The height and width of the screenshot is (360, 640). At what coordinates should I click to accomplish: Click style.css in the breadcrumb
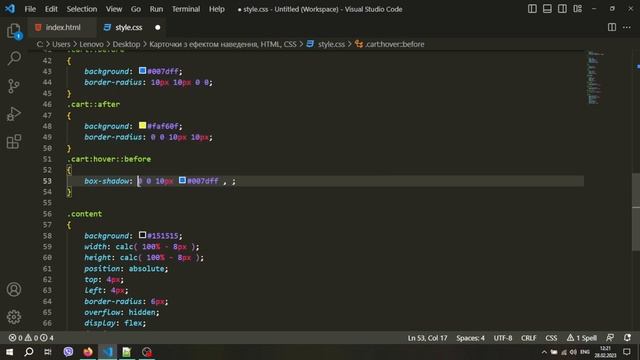tap(331, 44)
